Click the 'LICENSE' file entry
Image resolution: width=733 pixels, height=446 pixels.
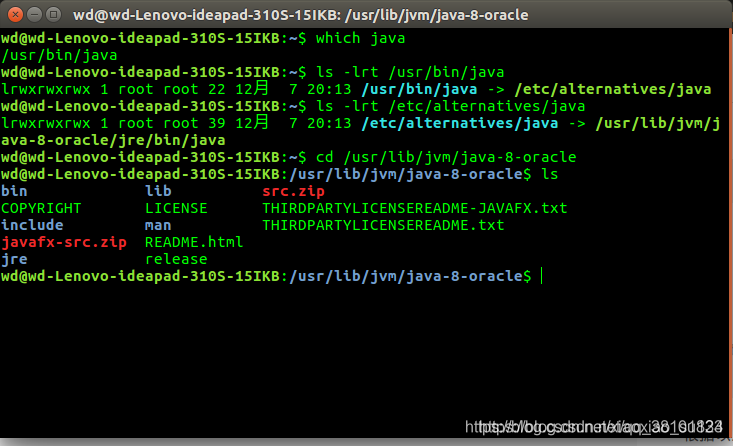(176, 209)
